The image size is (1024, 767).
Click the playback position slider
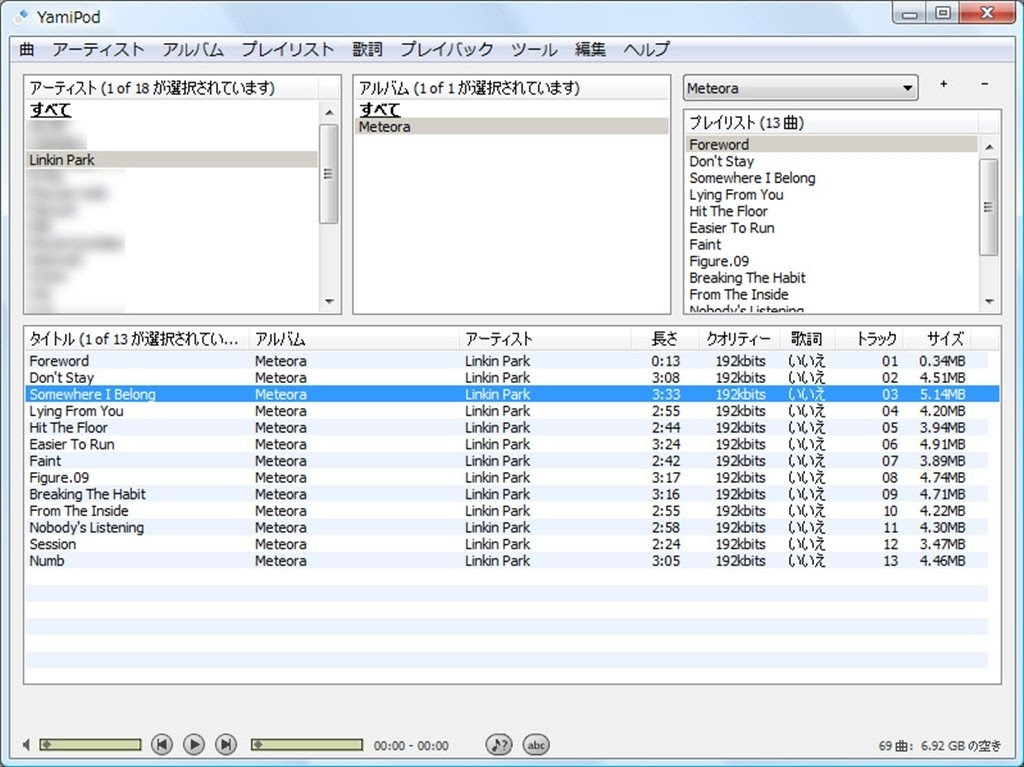[307, 744]
